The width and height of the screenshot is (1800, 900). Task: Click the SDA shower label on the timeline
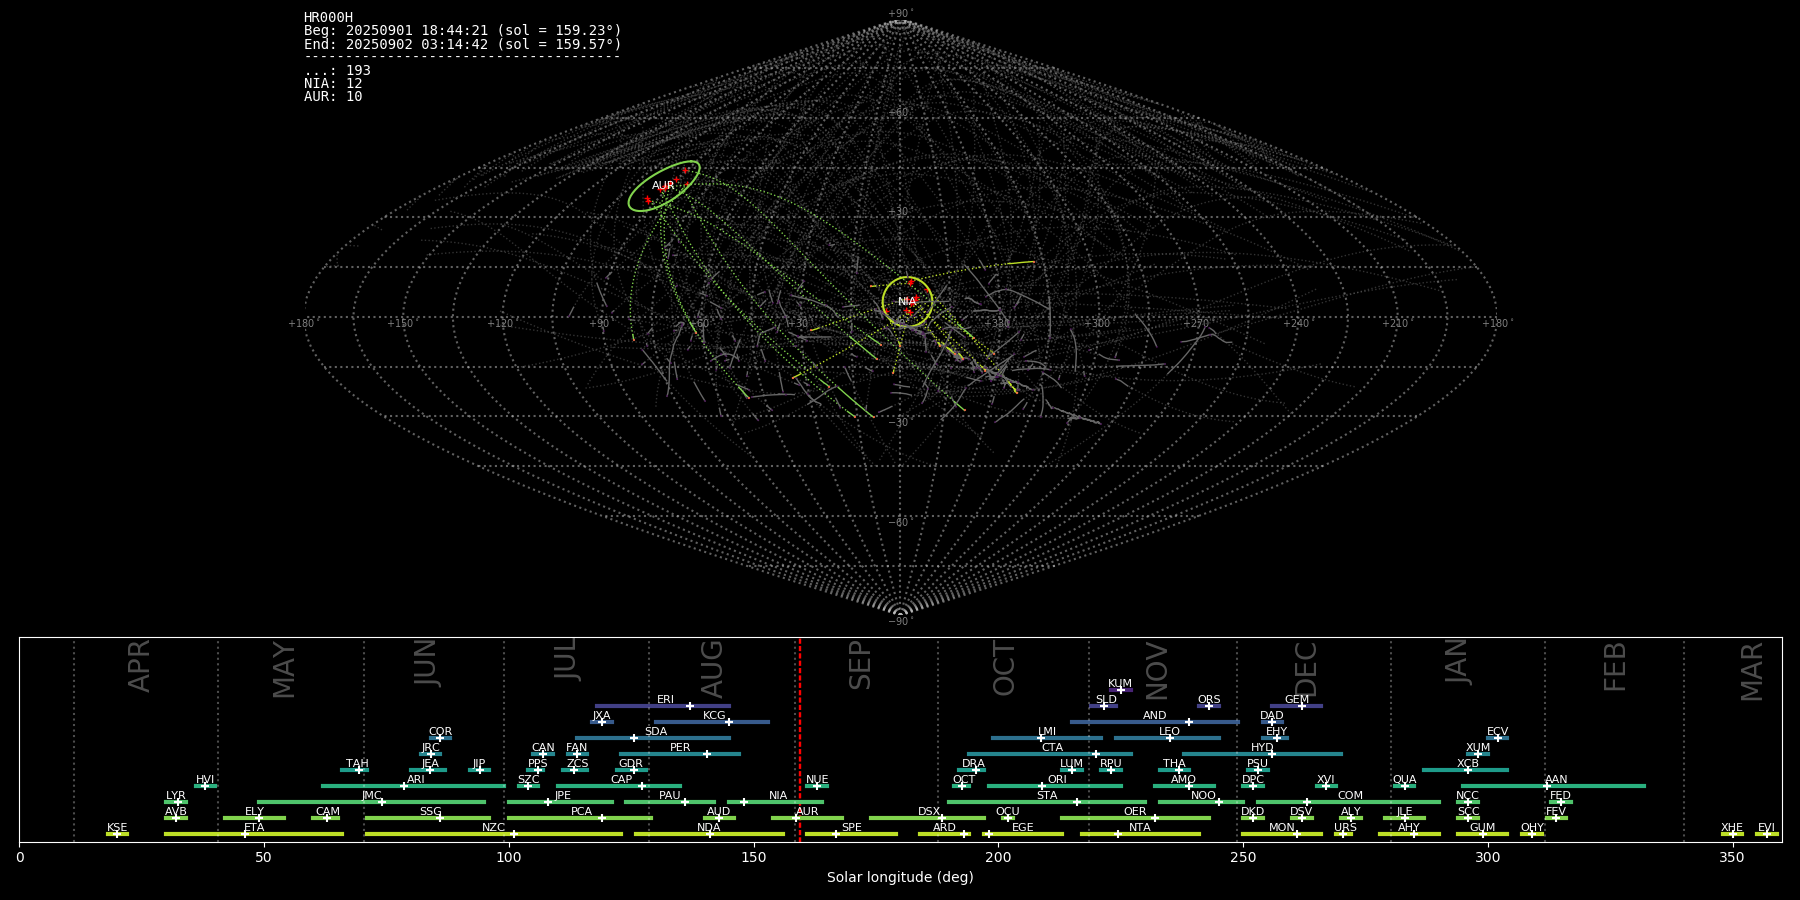(x=656, y=731)
